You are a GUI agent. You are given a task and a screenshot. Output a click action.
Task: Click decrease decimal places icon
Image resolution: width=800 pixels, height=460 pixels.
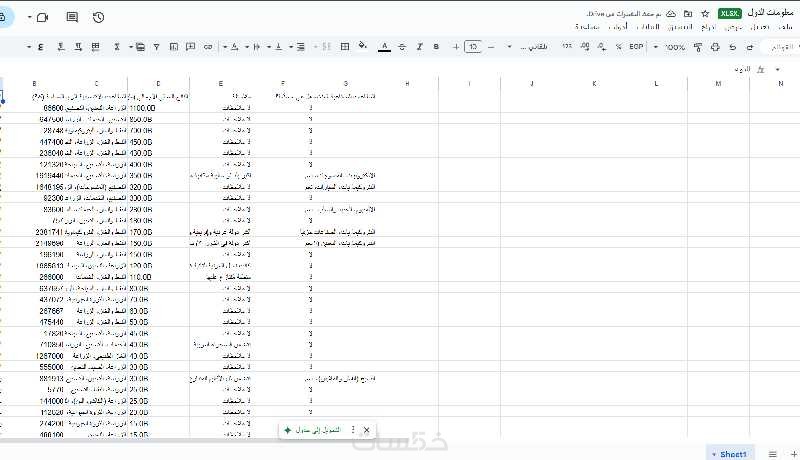pos(602,47)
